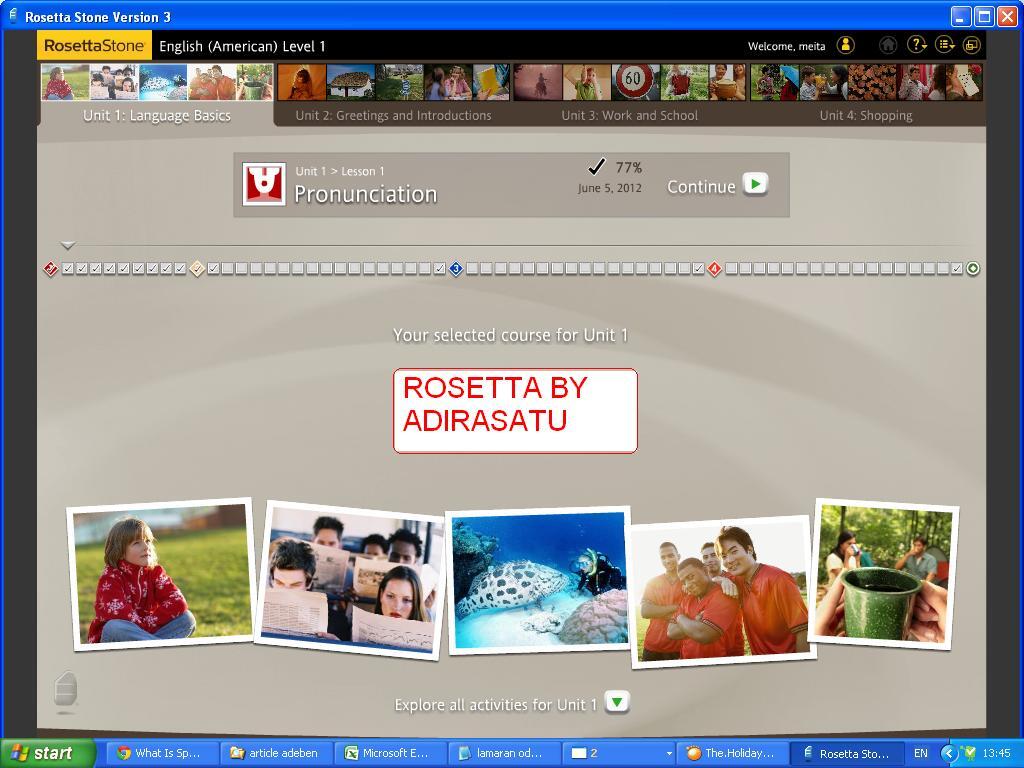Click the green Continue play button
Screen dimensions: 1024x768
(756, 185)
